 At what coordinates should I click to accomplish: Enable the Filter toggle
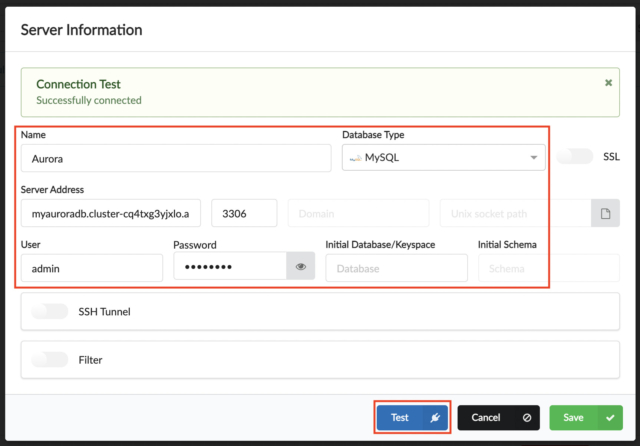(50, 359)
